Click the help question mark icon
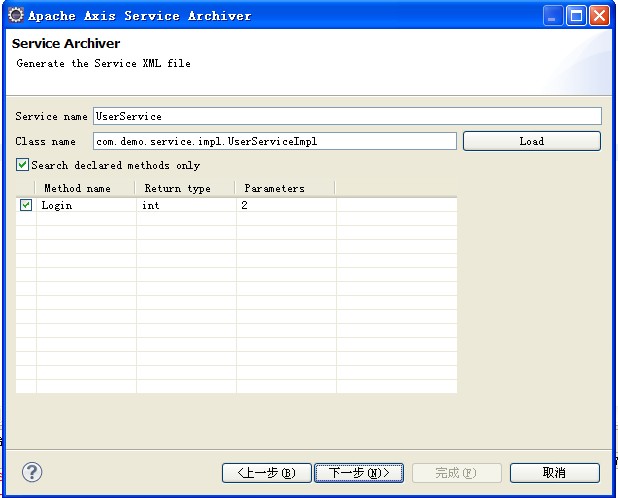The height and width of the screenshot is (498, 618). pyautogui.click(x=32, y=472)
